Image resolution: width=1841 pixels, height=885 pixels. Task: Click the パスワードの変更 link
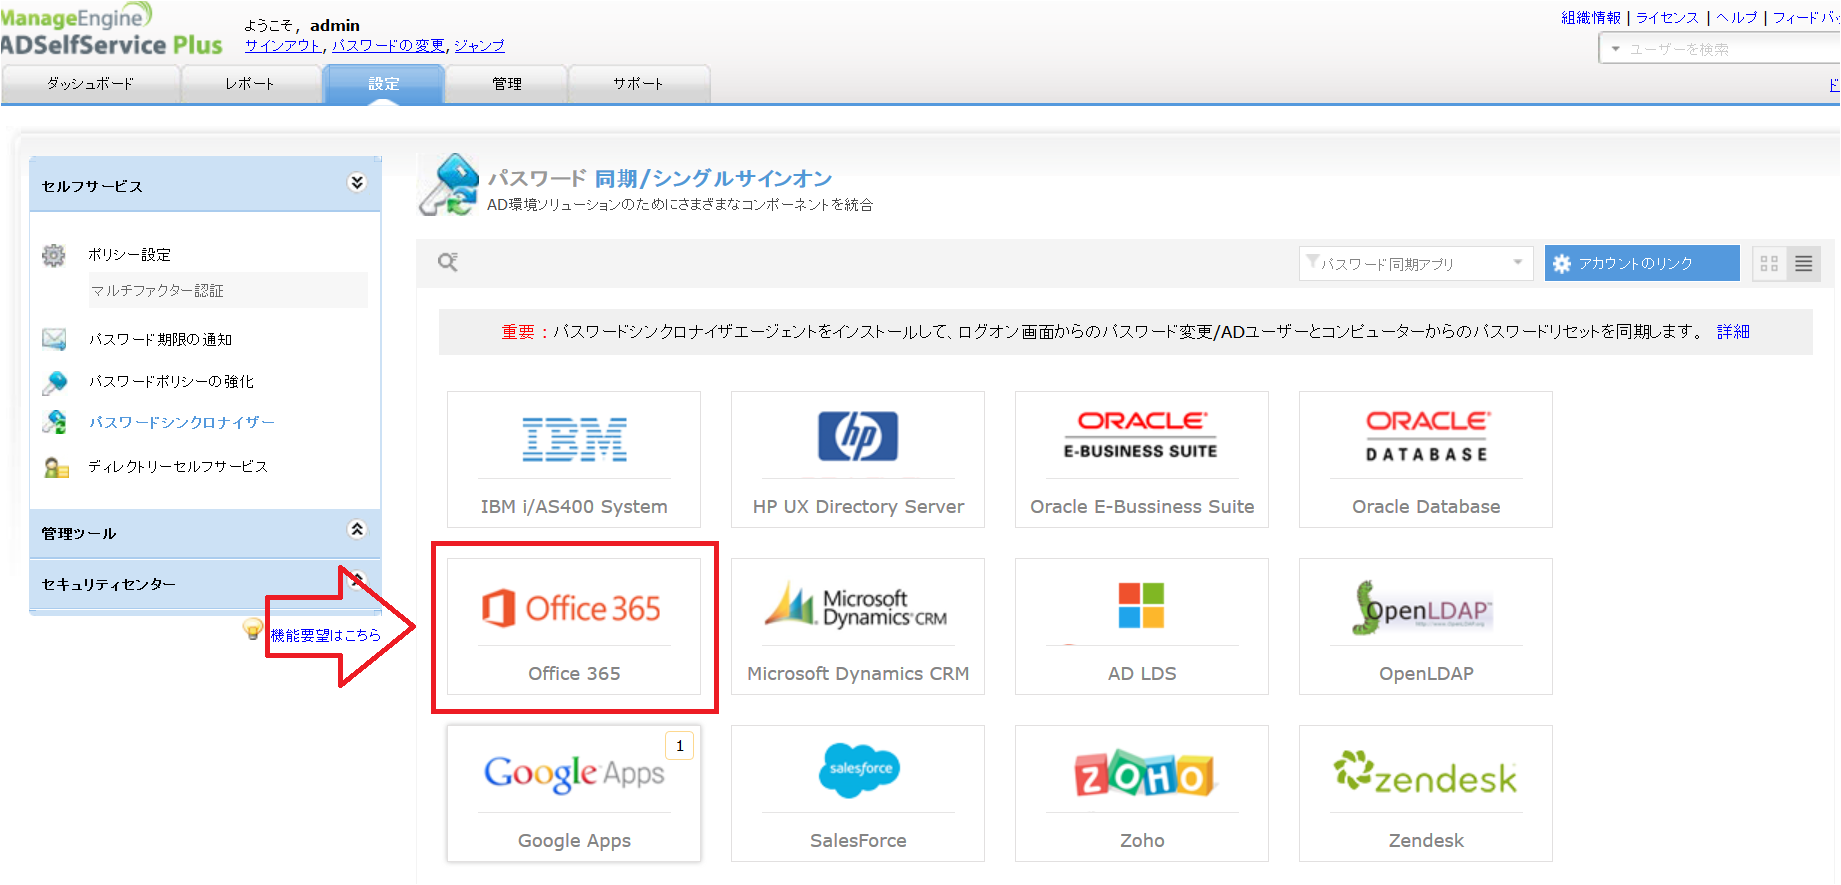coord(389,46)
